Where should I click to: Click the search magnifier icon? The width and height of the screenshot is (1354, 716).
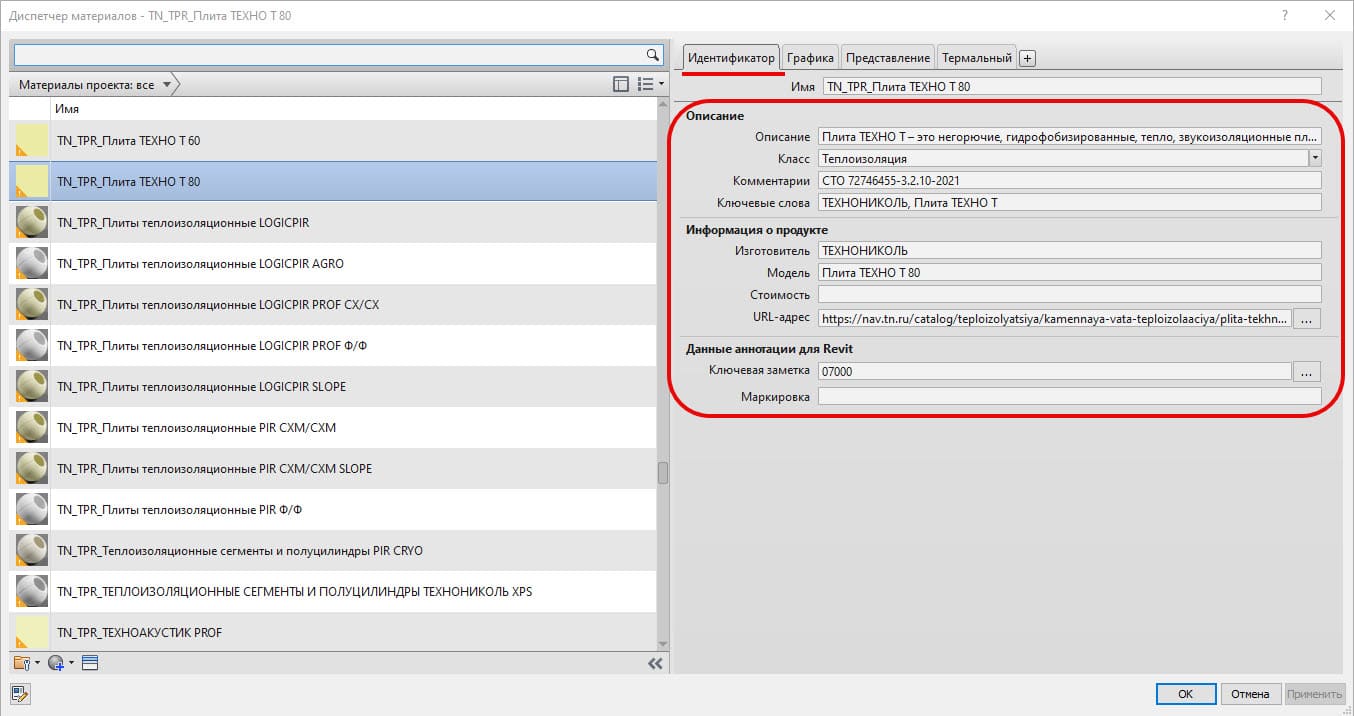coord(652,55)
